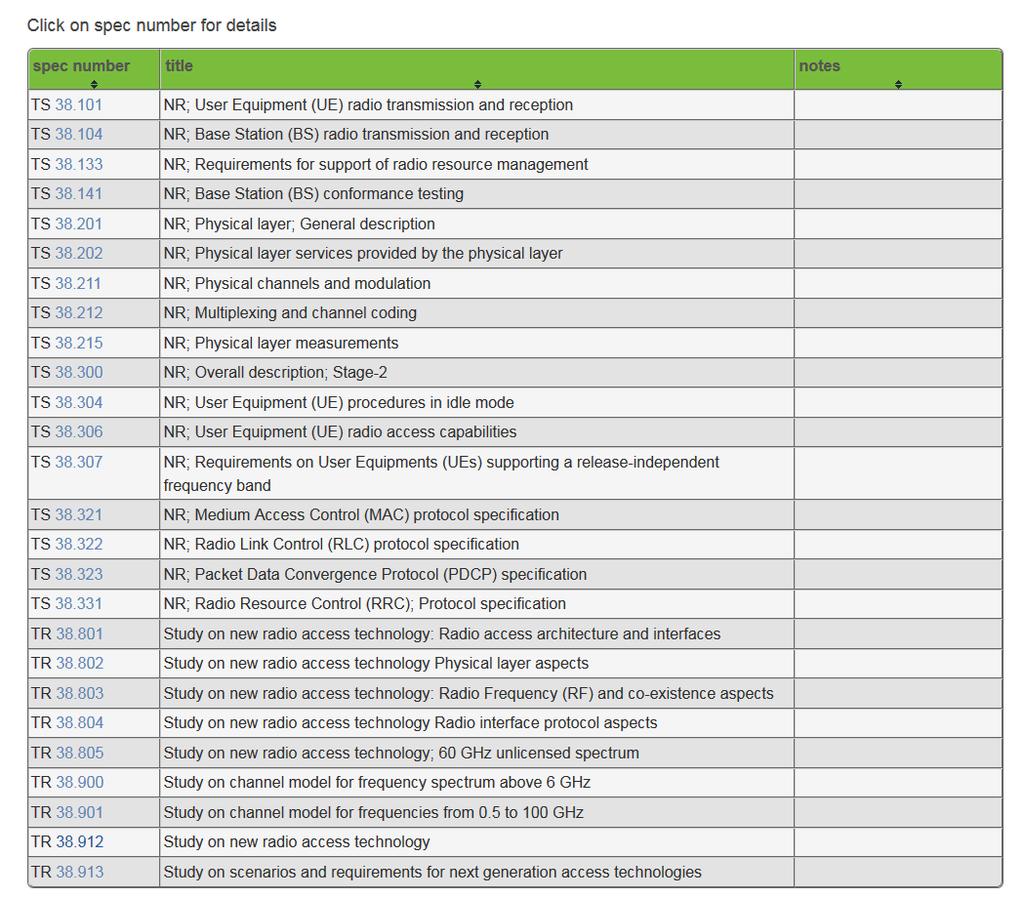Open report link 38.900

pos(80,782)
